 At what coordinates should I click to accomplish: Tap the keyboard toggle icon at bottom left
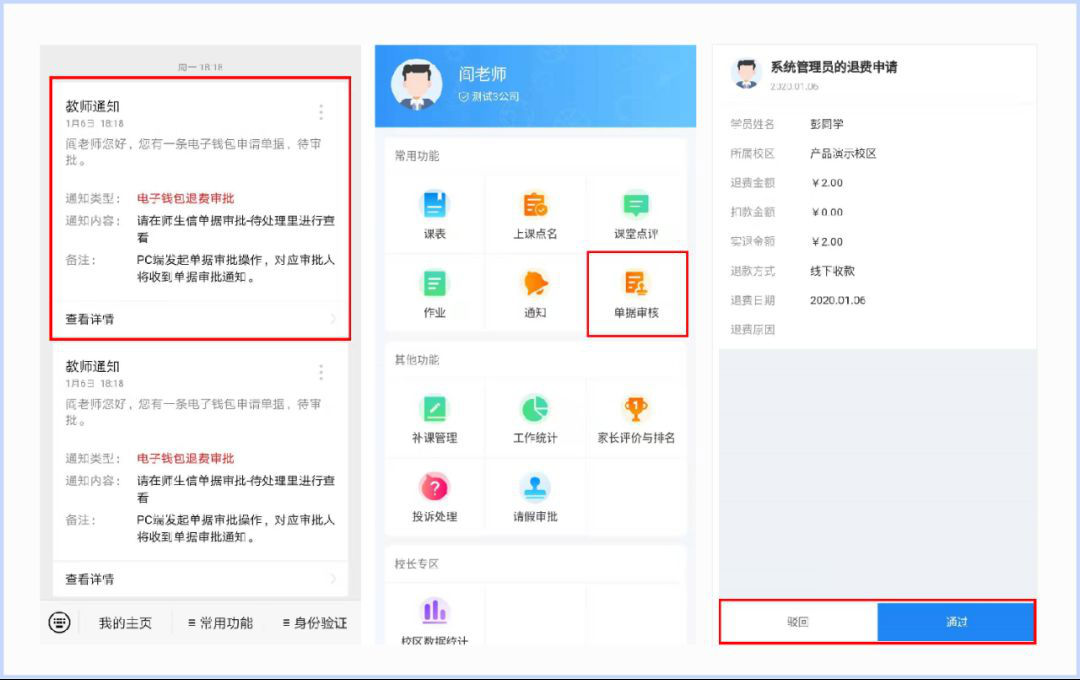[59, 622]
